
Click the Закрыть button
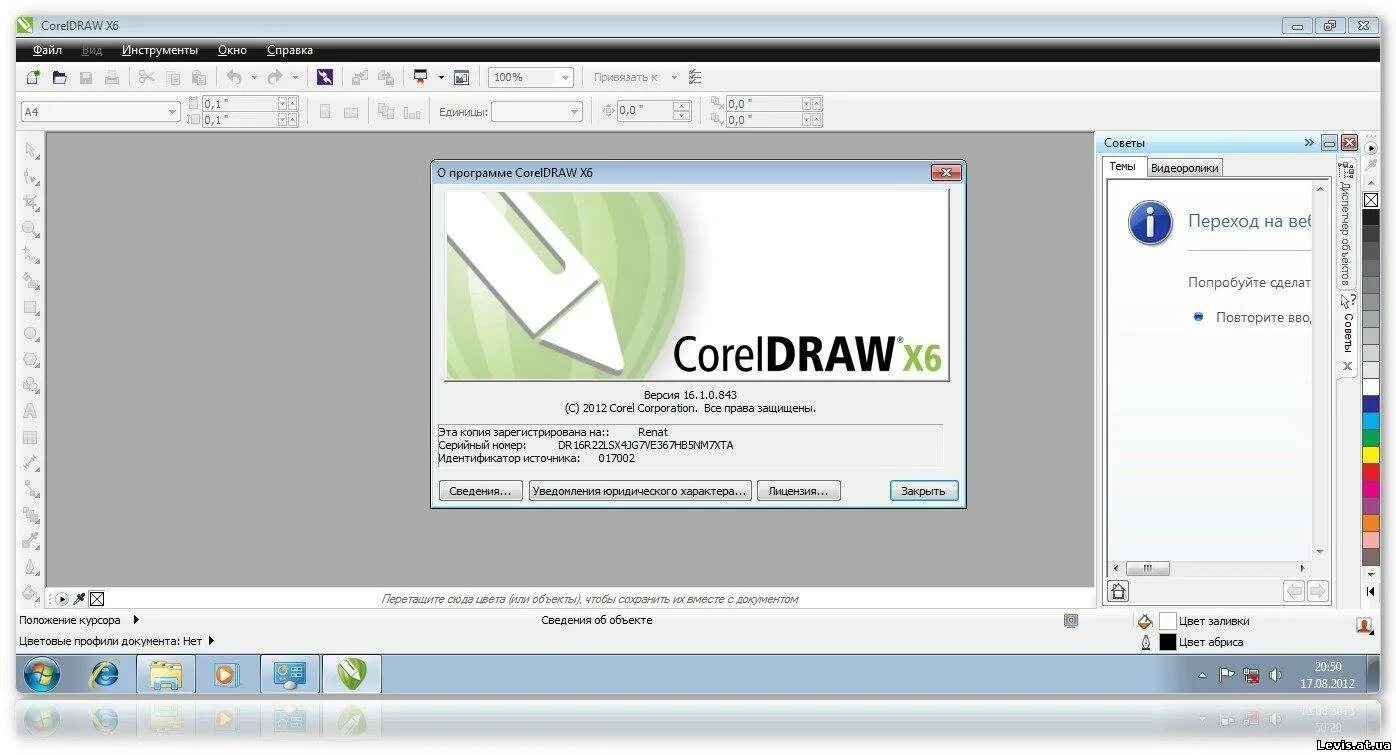(x=923, y=491)
